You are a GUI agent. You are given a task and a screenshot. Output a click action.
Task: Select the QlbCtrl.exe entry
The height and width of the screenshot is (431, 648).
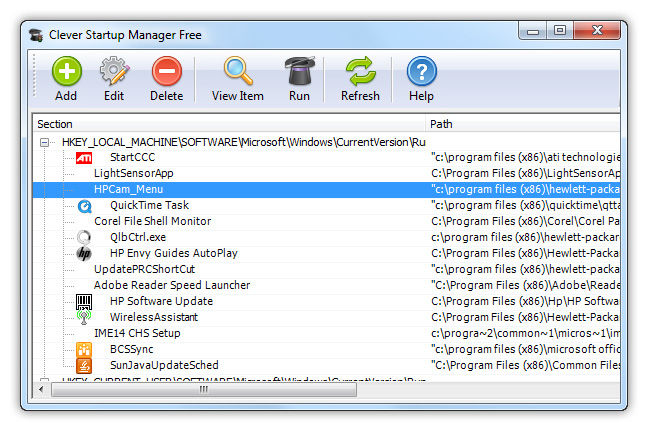pos(138,237)
